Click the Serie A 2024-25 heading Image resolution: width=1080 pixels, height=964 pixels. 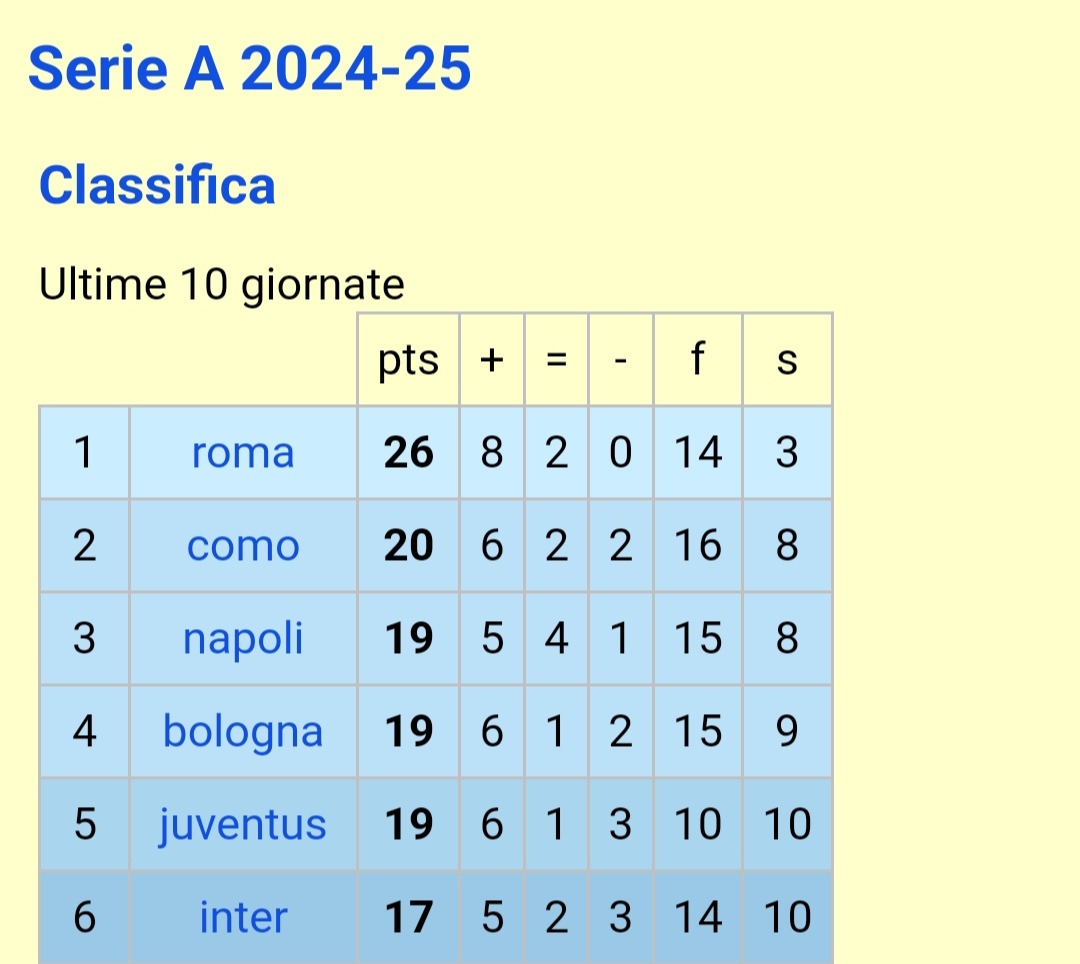click(x=249, y=67)
